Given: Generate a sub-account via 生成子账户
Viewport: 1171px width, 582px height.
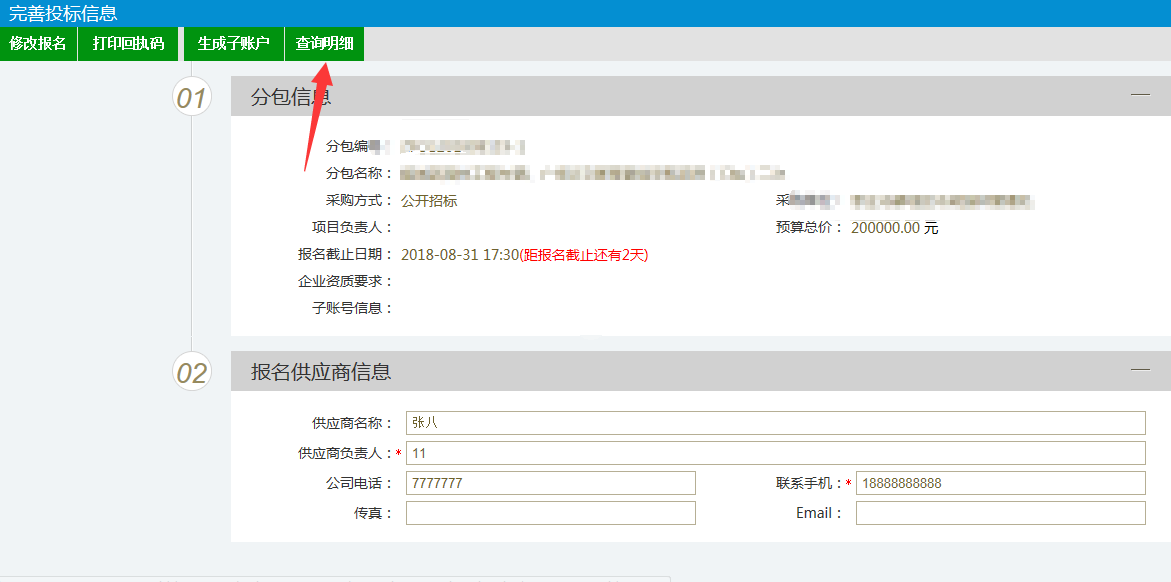Looking at the screenshot, I should click(234, 43).
